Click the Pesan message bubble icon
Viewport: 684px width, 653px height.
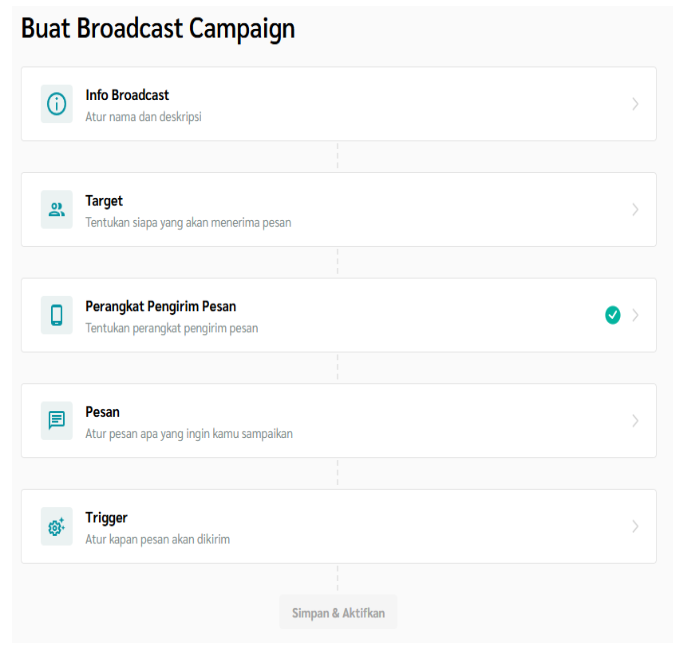coord(57,421)
